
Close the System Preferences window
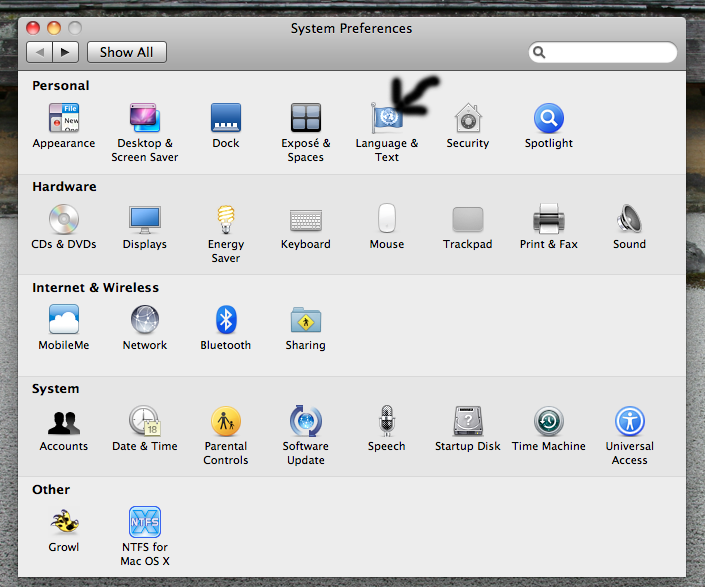[33, 28]
